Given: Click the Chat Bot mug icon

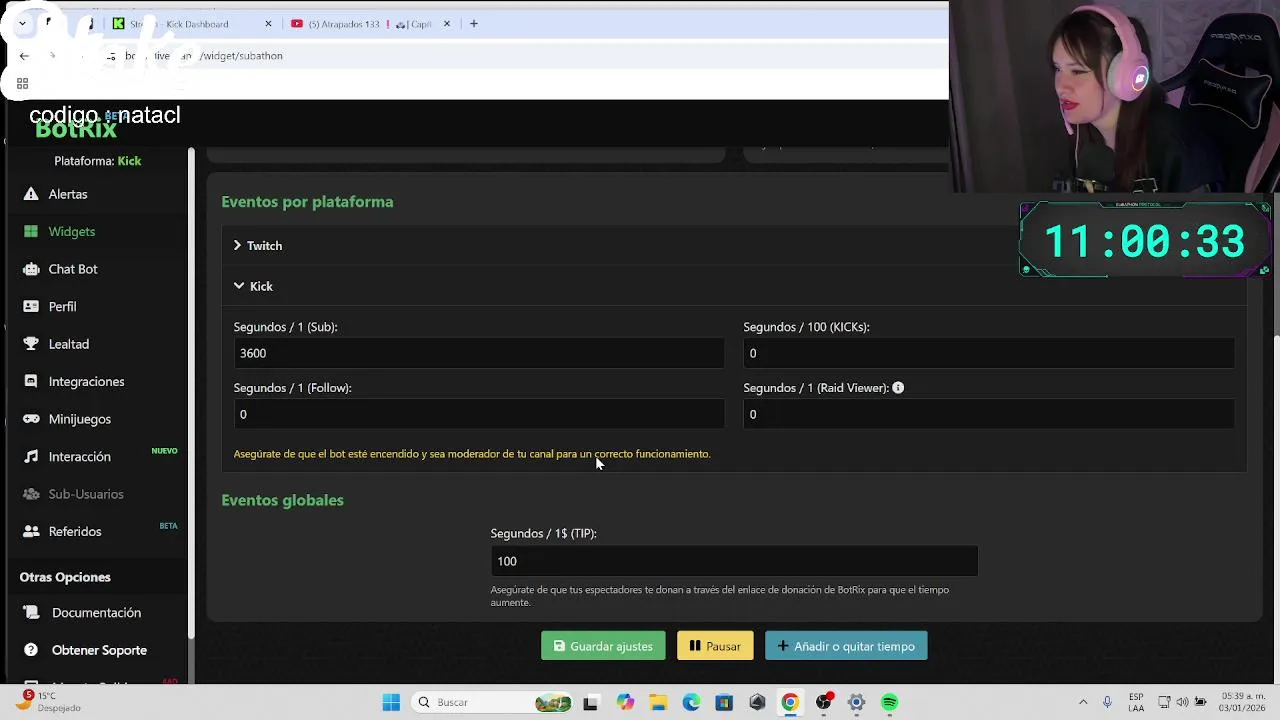Looking at the screenshot, I should click(31, 269).
